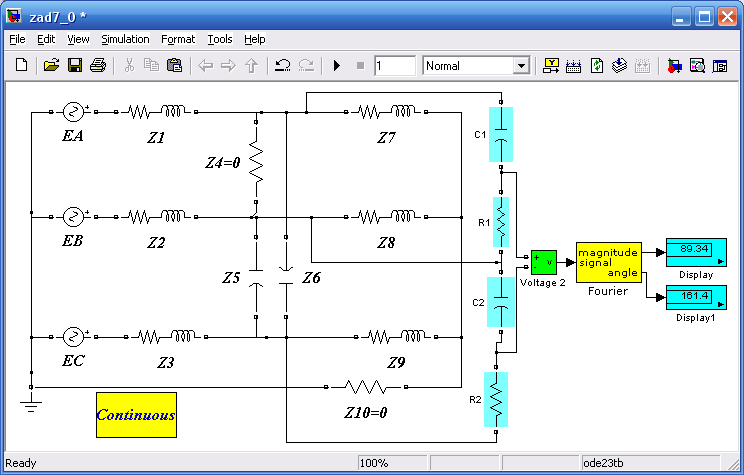Open the Edit menu
The image size is (744, 475).
(46, 39)
